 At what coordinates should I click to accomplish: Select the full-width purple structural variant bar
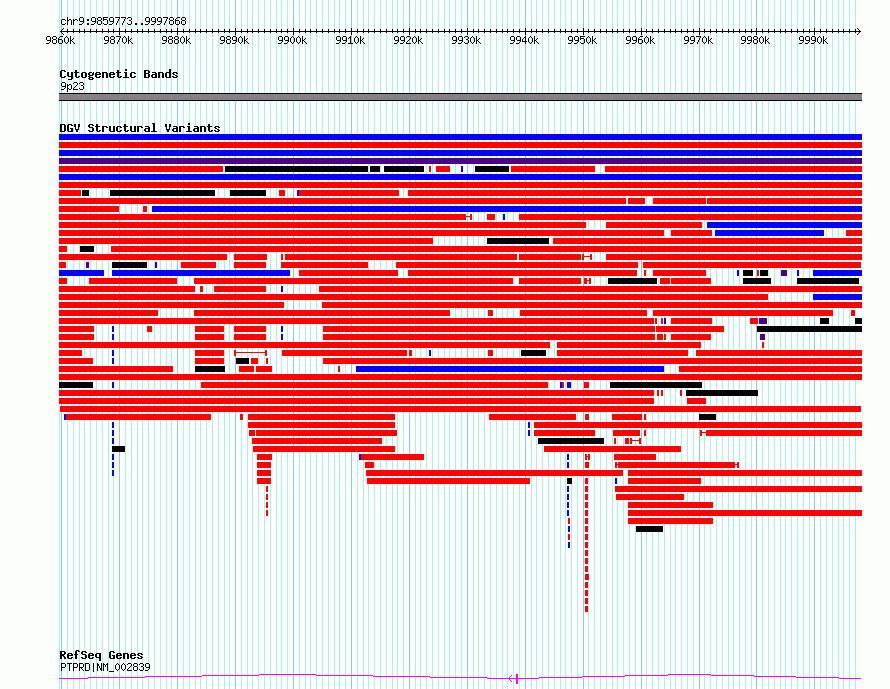coord(460,161)
